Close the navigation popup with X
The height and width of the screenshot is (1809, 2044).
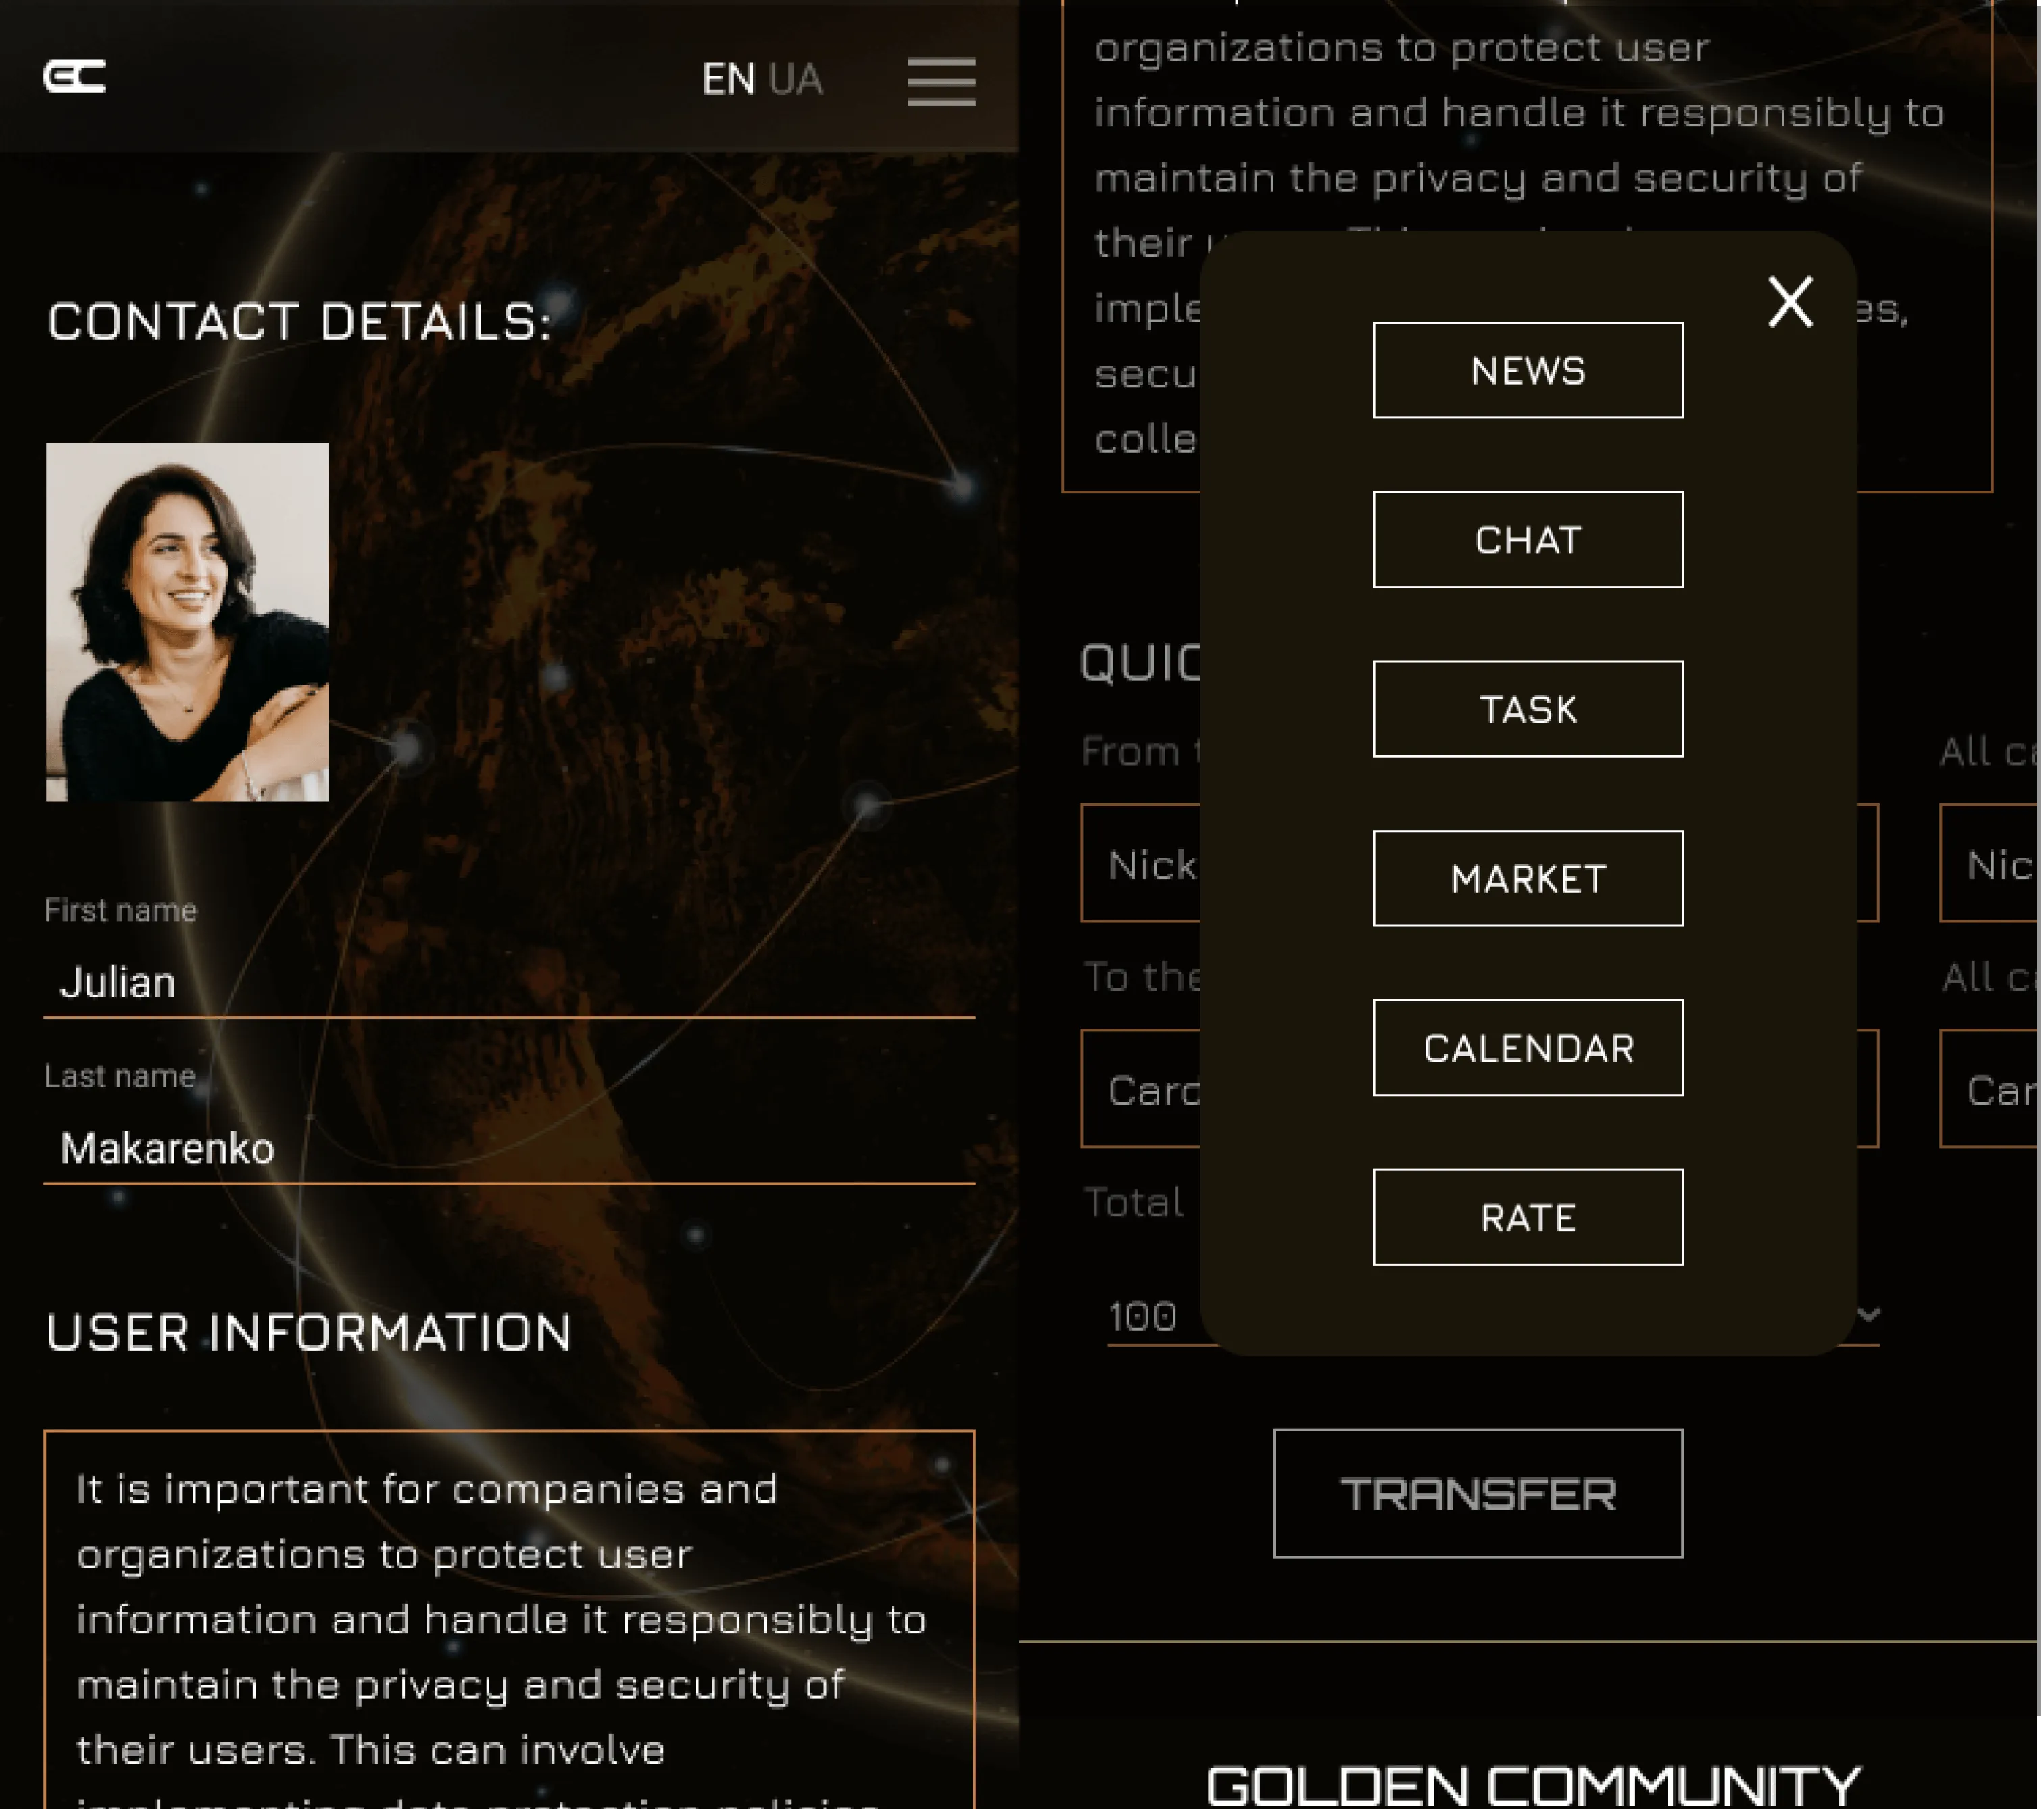click(1789, 301)
